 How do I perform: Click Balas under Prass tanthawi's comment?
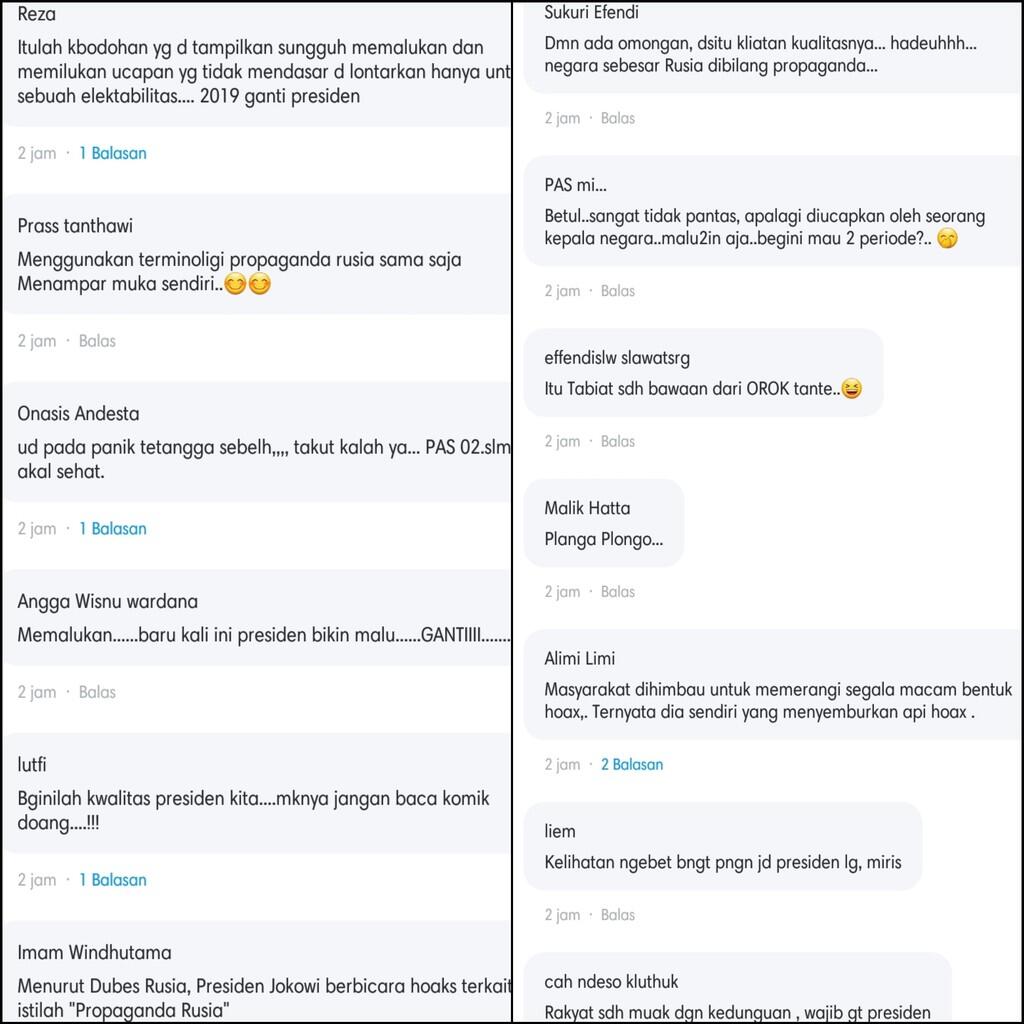[x=97, y=341]
